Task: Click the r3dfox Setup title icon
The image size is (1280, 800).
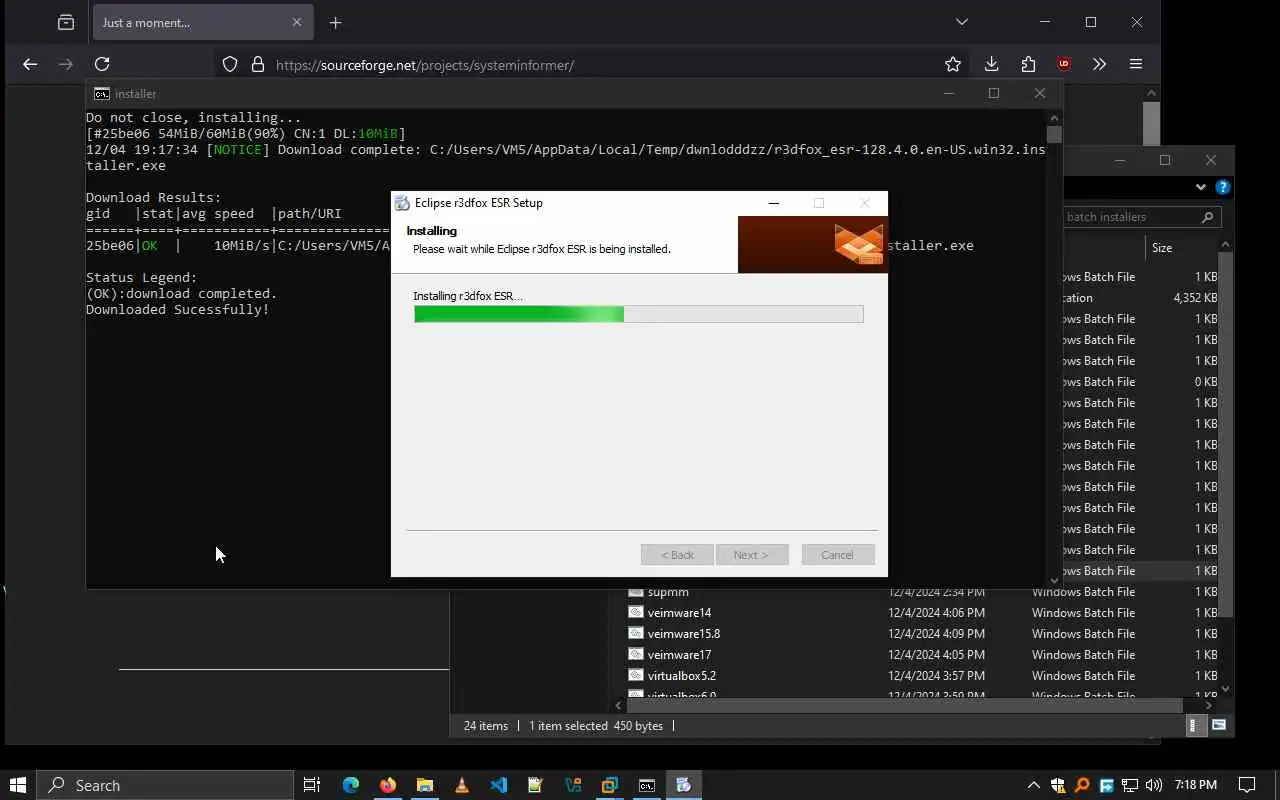Action: coord(402,203)
